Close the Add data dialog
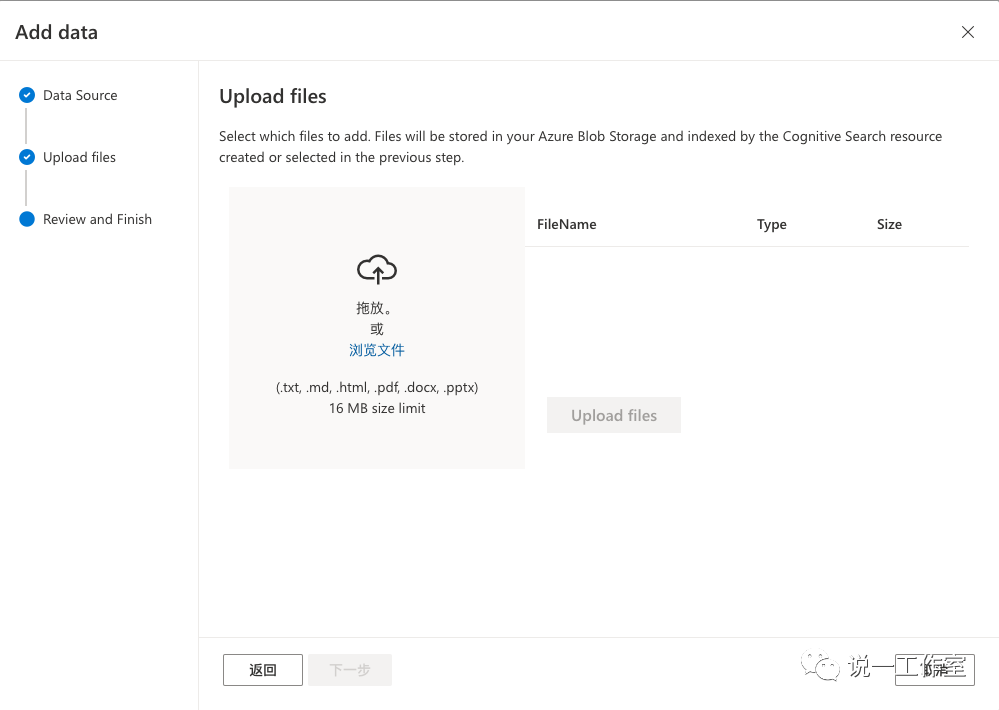The height and width of the screenshot is (710, 999). (x=967, y=32)
